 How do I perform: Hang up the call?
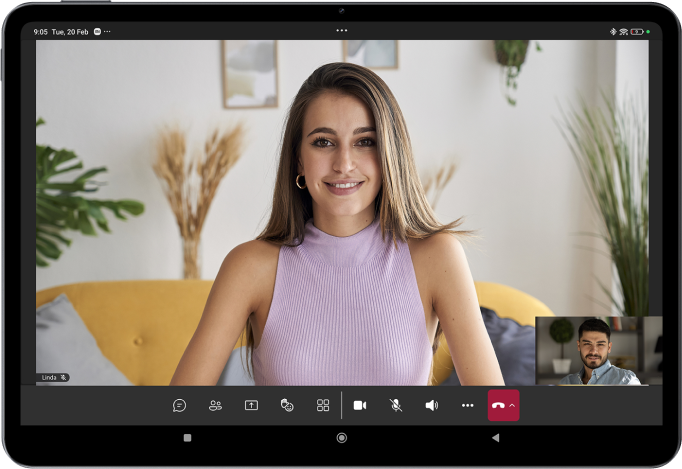498,405
